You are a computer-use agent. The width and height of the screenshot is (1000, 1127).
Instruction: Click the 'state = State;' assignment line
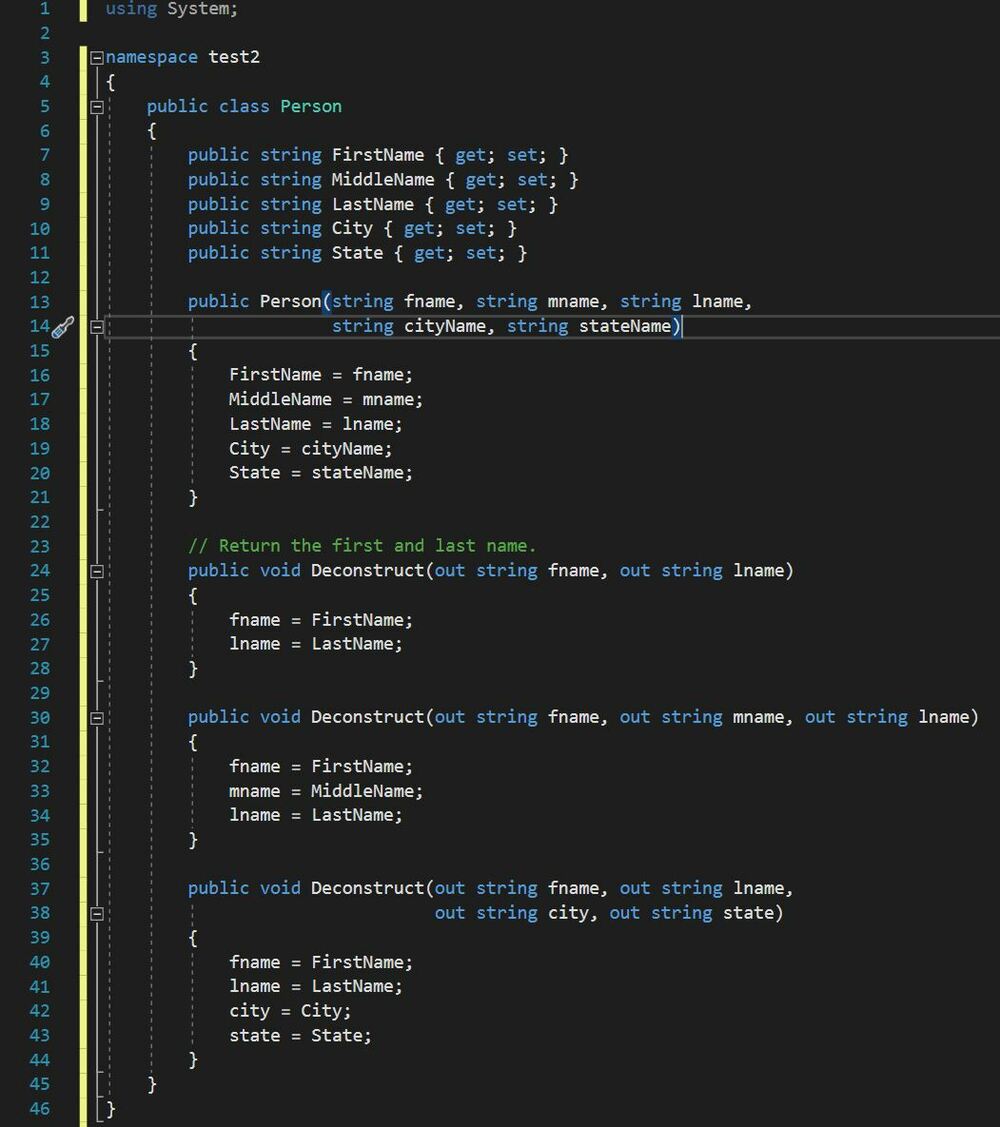[300, 1035]
